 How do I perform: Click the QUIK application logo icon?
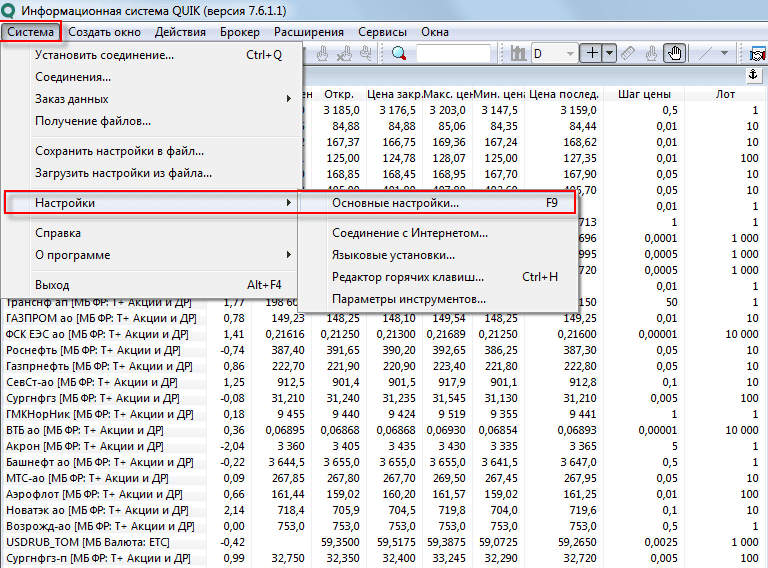tap(8, 11)
